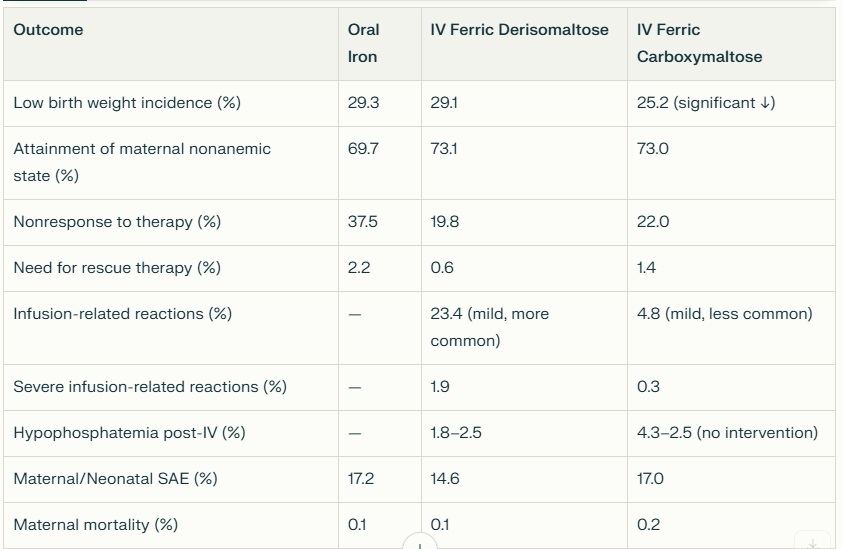Click the Oral Iron column header
Screen dimensions: 842x549
click(363, 43)
